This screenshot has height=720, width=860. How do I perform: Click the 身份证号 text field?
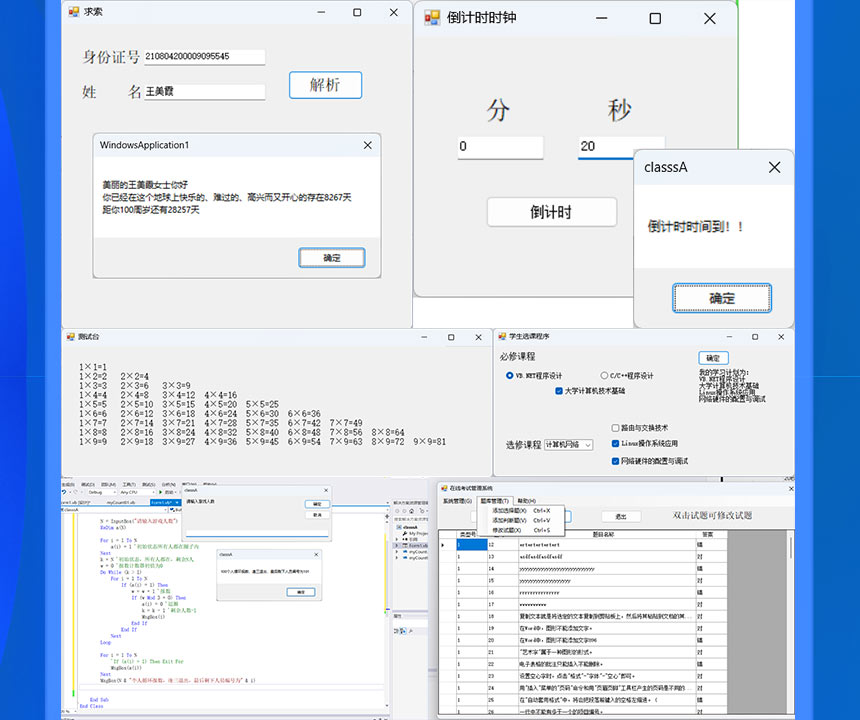click(204, 57)
